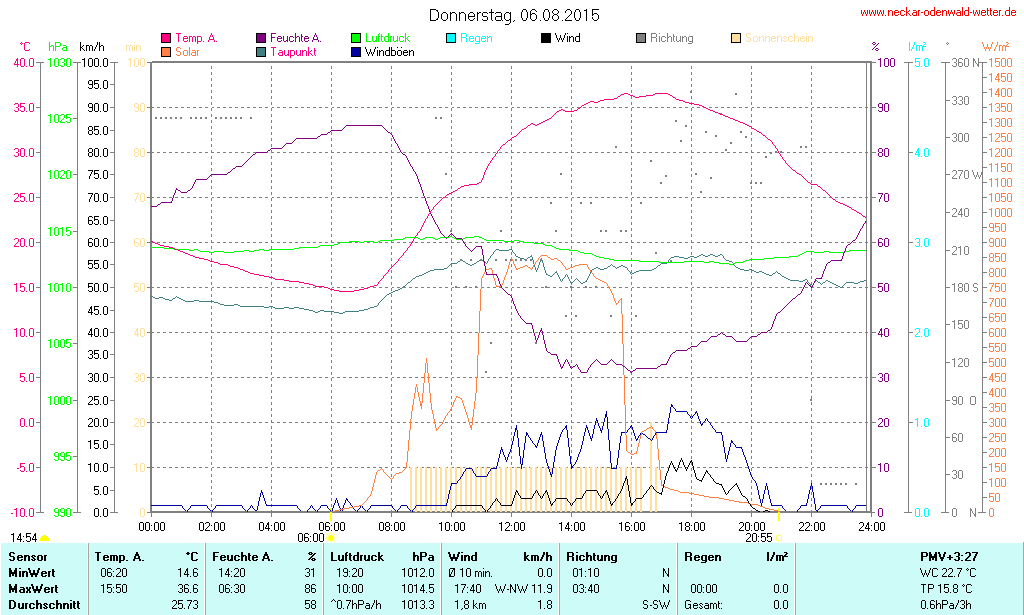Viewport: 1024px width, 615px height.
Task: Click the yellow sun dot beside 14:54
Action: point(45,538)
